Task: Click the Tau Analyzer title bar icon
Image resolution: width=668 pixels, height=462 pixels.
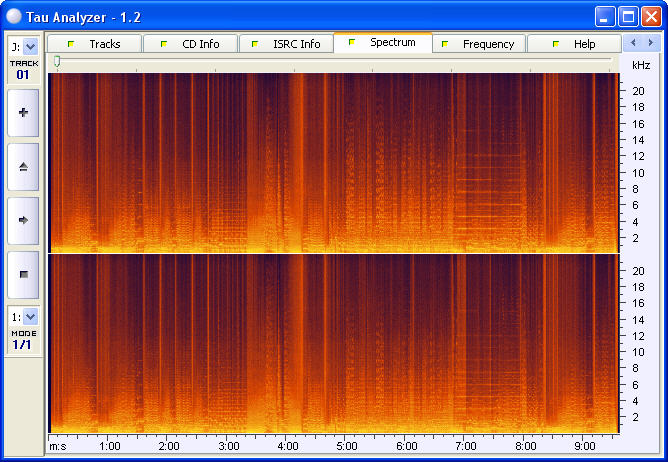Action: pyautogui.click(x=14, y=16)
